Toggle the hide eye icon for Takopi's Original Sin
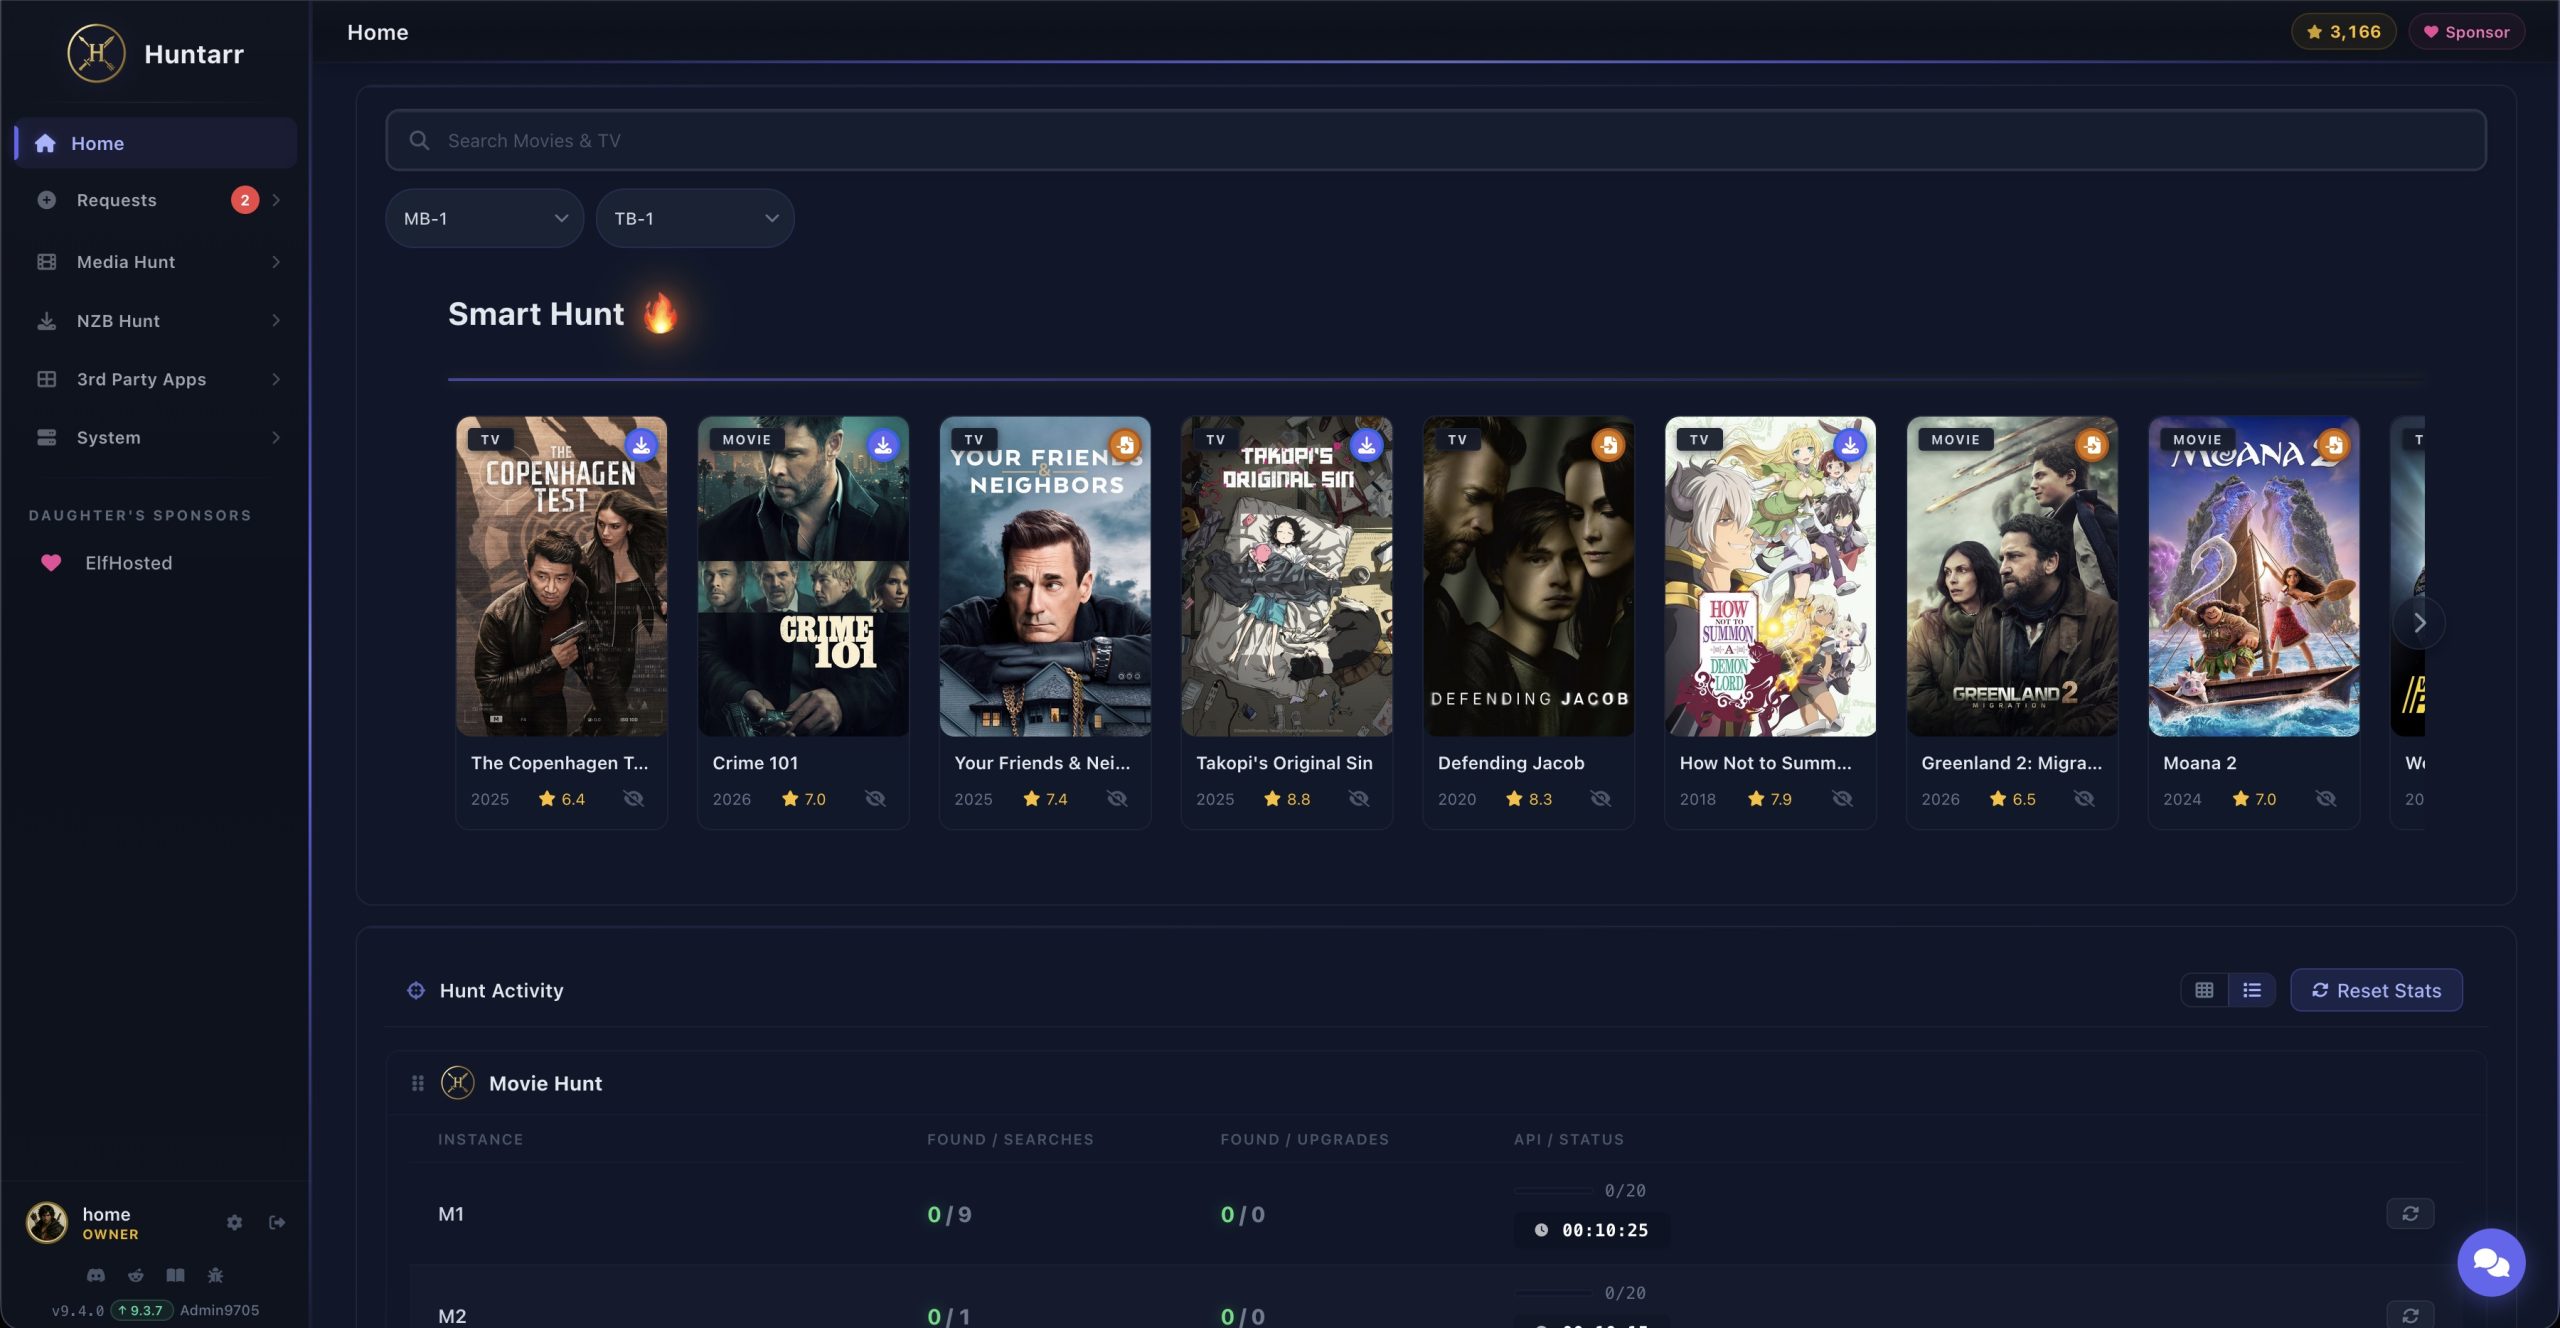The height and width of the screenshot is (1328, 2560). pos(1358,798)
